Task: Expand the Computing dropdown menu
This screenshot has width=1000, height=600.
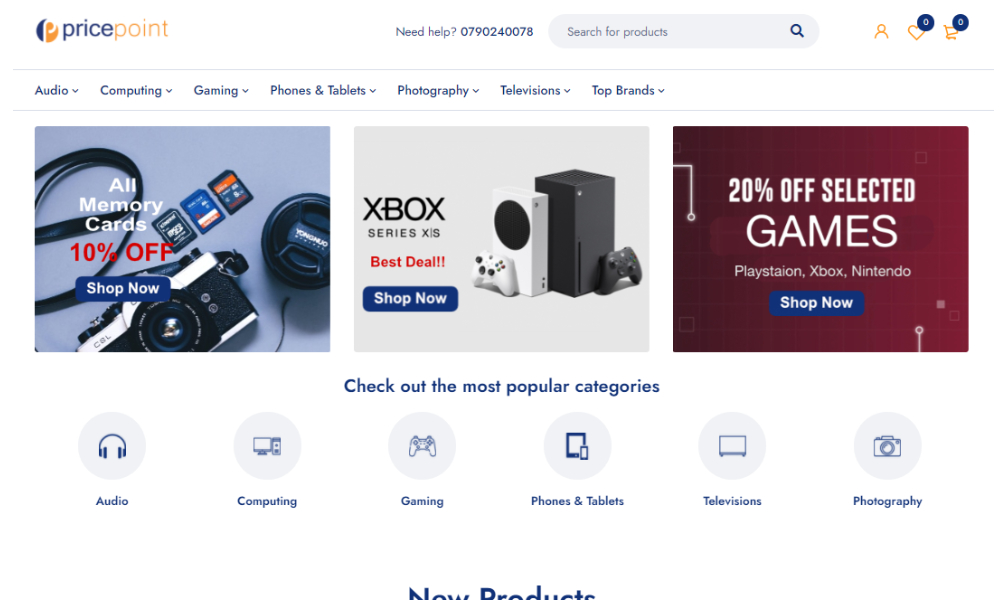Action: click(136, 91)
